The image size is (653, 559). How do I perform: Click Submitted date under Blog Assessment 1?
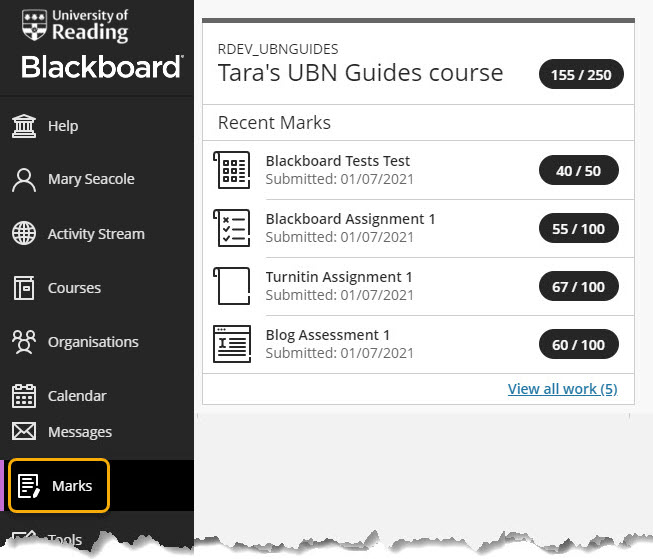click(339, 353)
